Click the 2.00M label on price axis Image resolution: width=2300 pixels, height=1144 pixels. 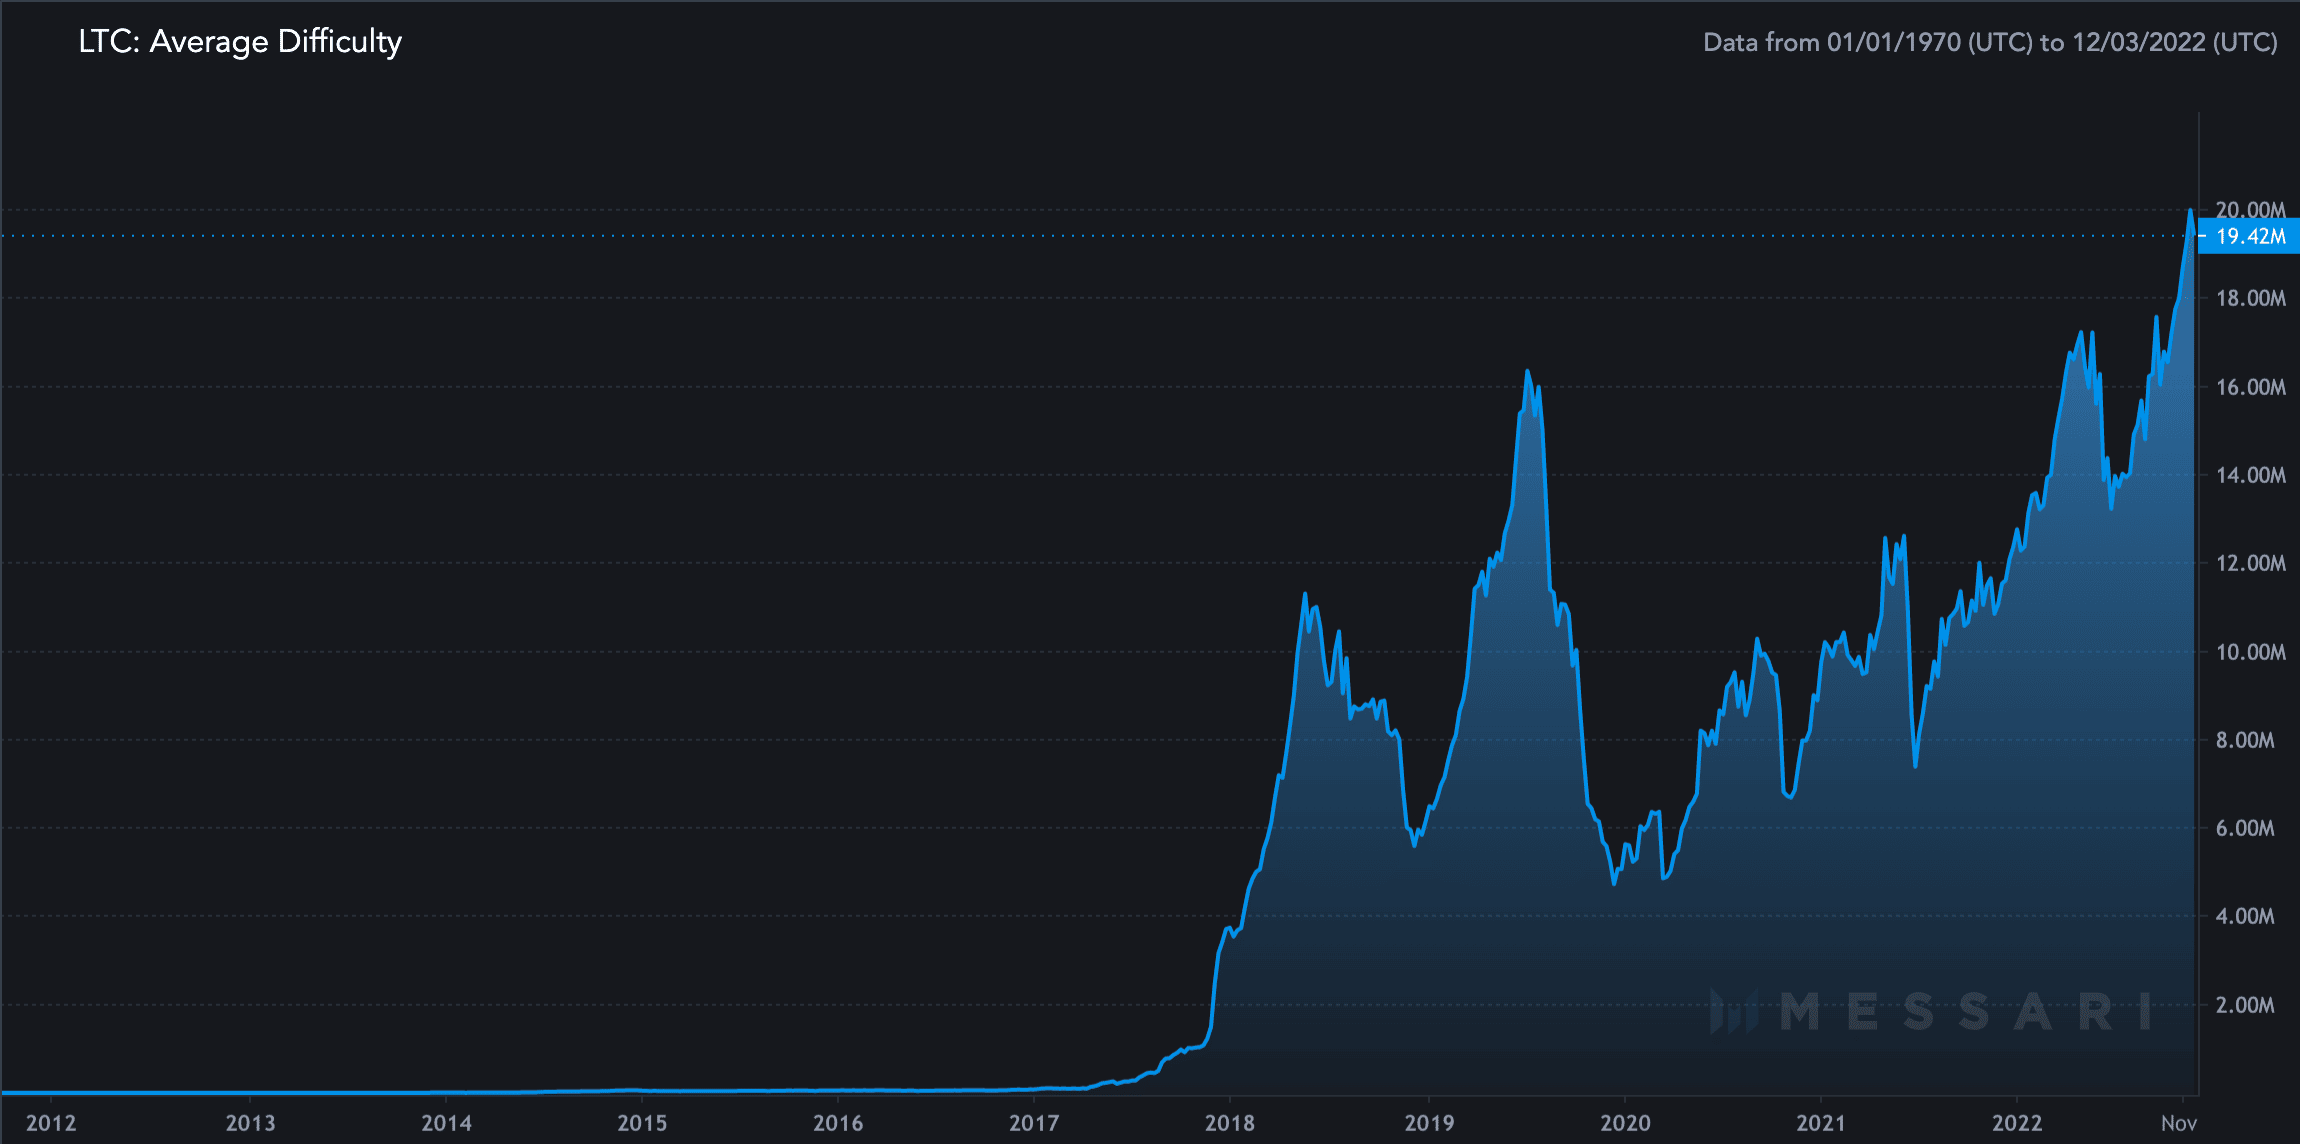pos(2244,1005)
